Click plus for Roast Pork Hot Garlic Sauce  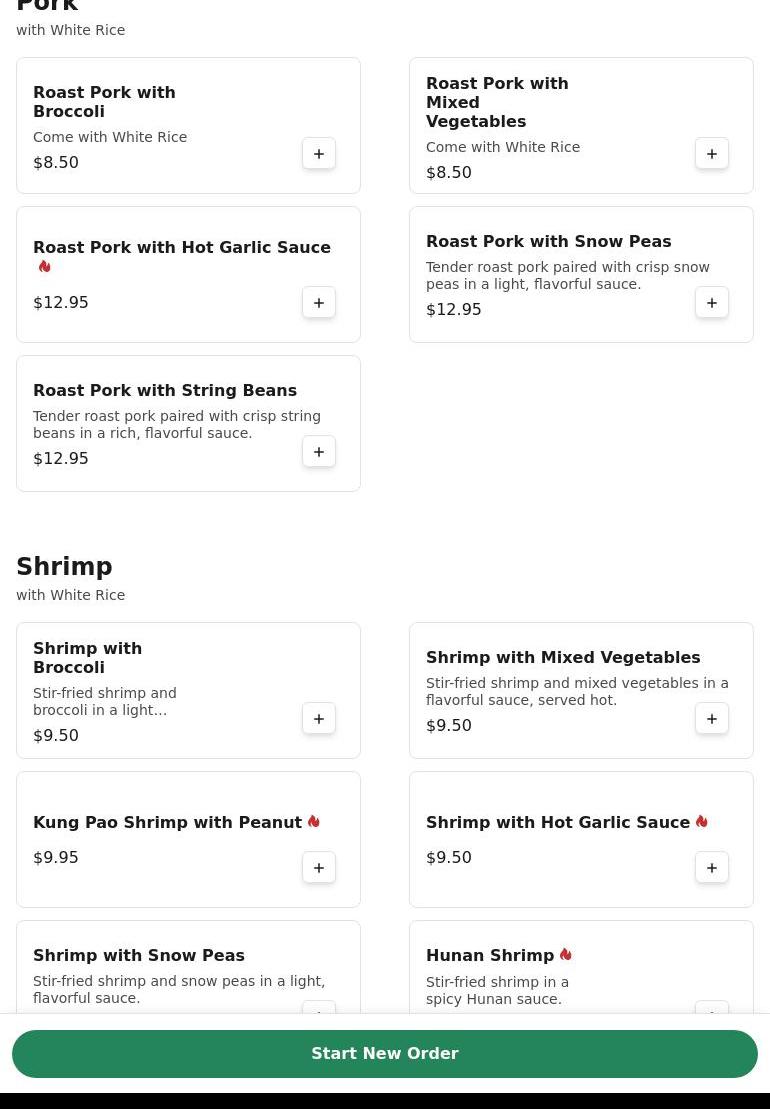319,303
